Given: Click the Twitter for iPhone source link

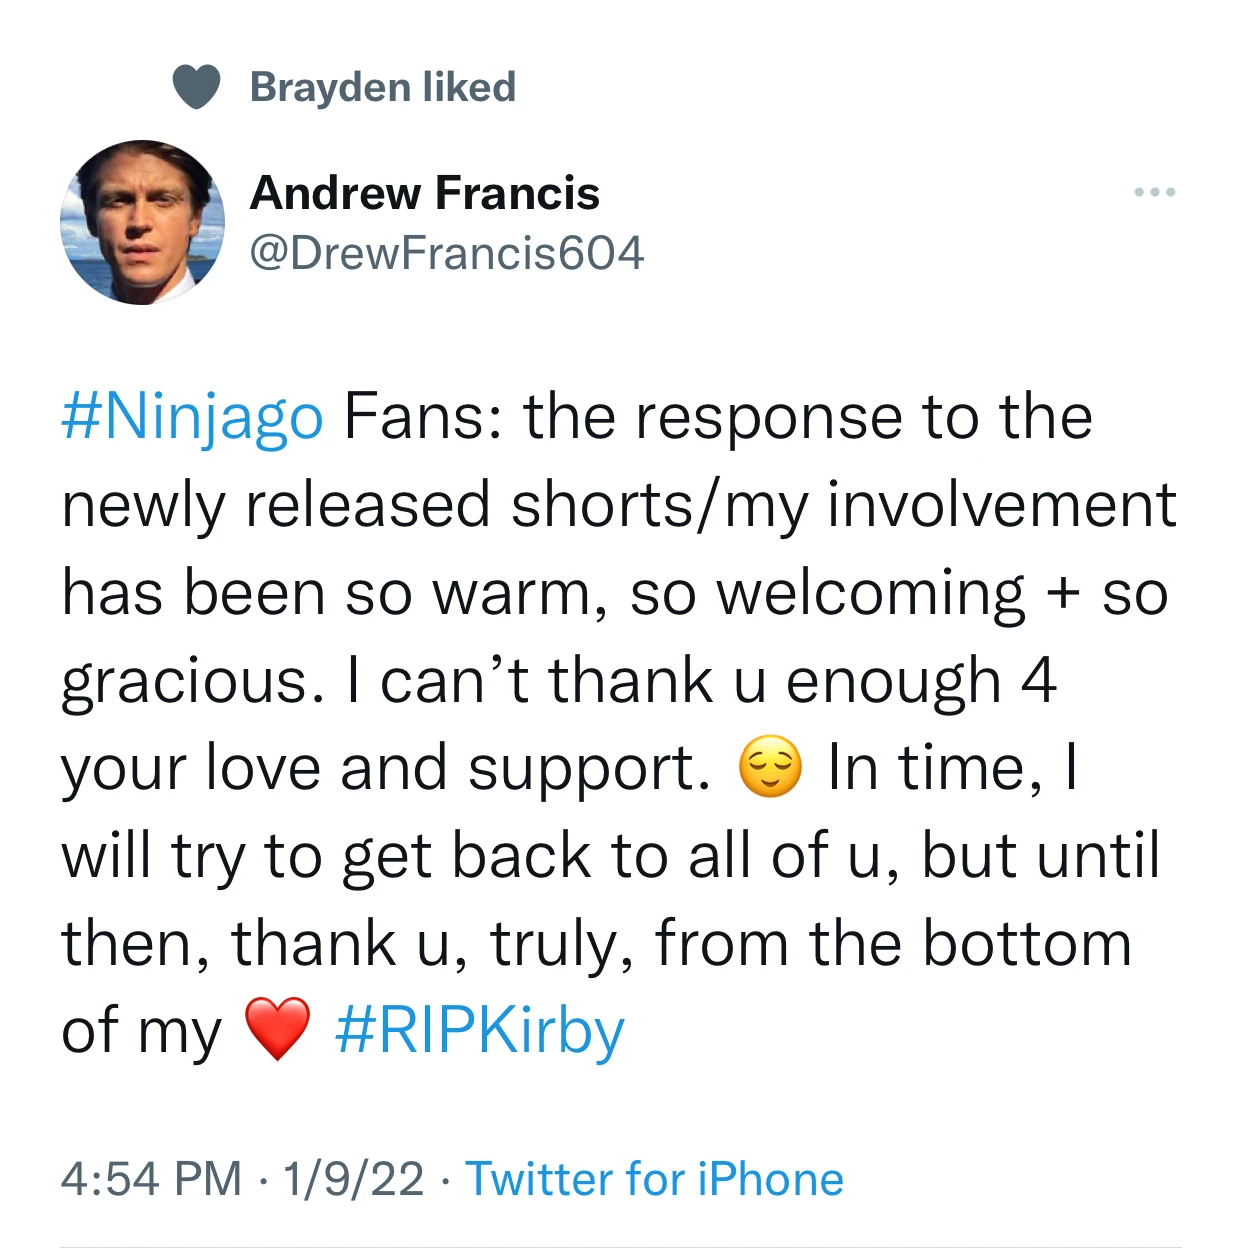Looking at the screenshot, I should 654,1179.
